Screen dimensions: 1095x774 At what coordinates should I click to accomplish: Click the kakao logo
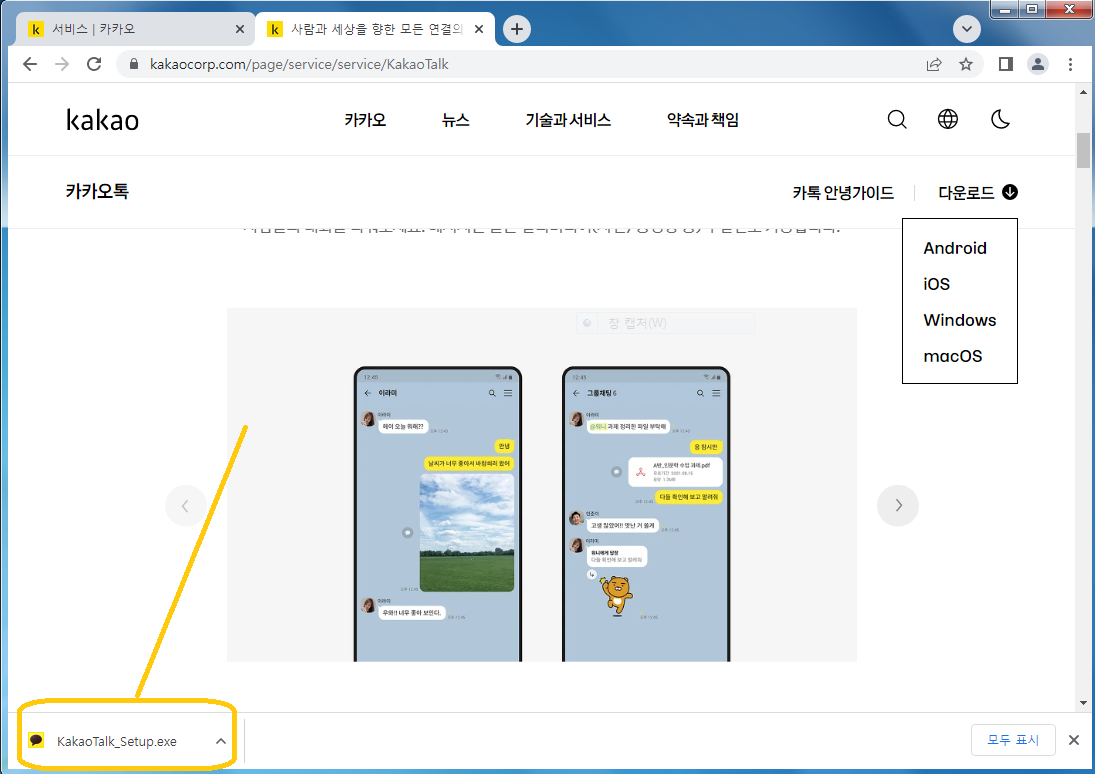point(103,120)
